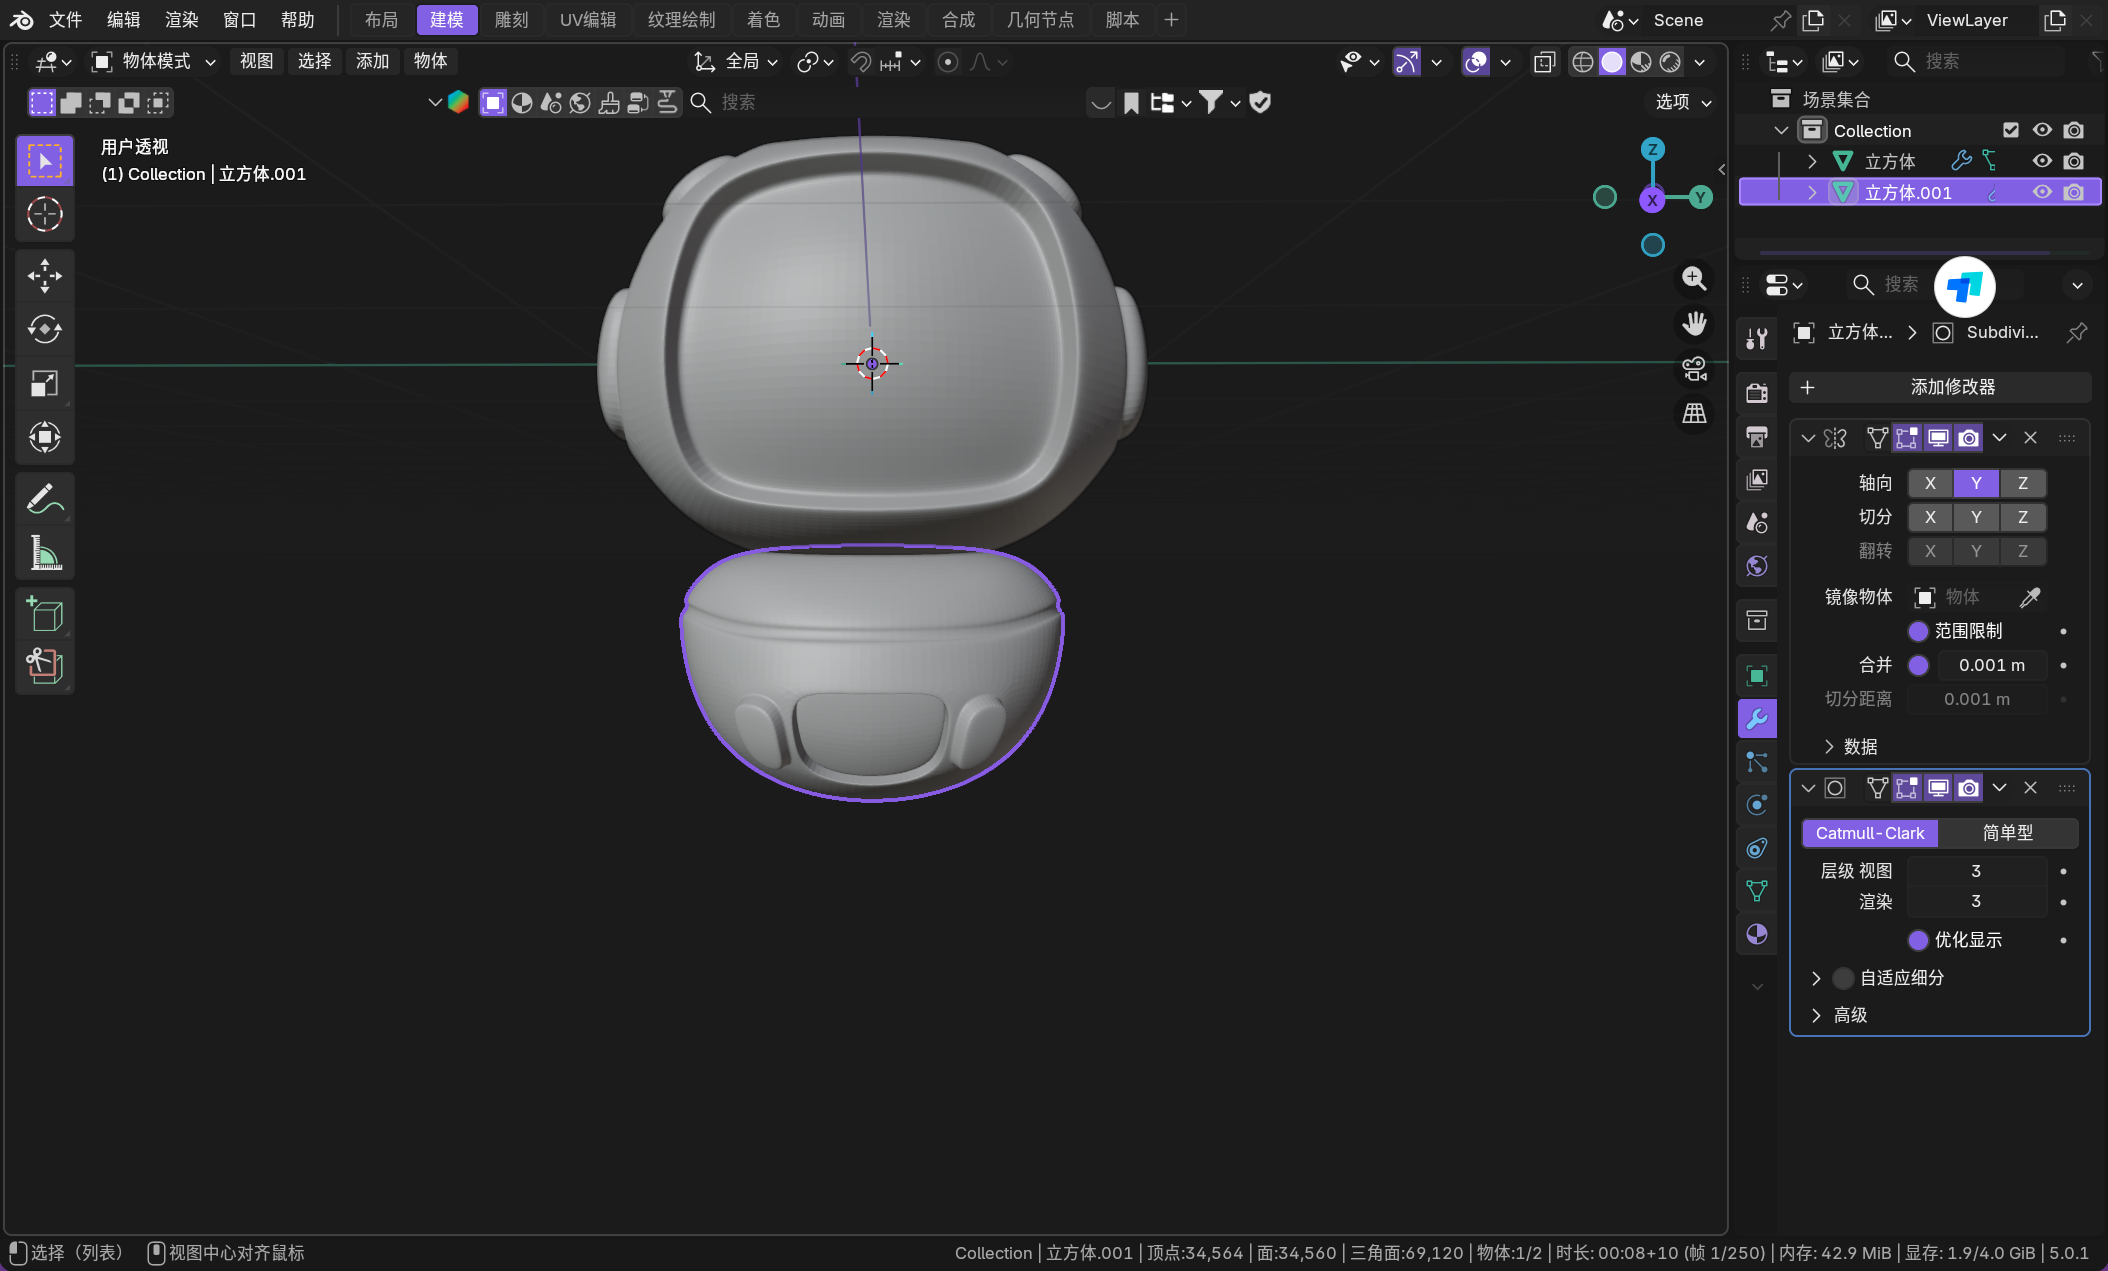The width and height of the screenshot is (2108, 1271).
Task: Switch to the 雕刻 workspace tab
Action: (x=511, y=20)
